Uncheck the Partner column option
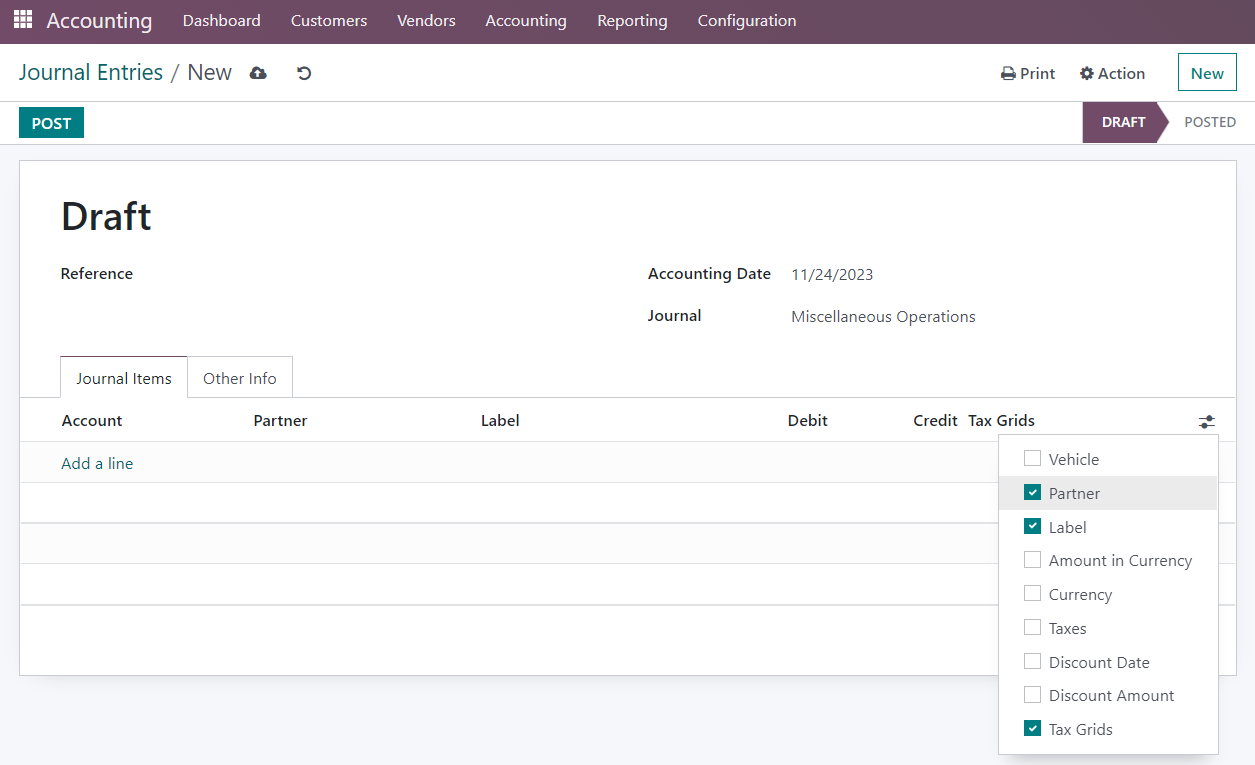1255x765 pixels. coord(1033,493)
